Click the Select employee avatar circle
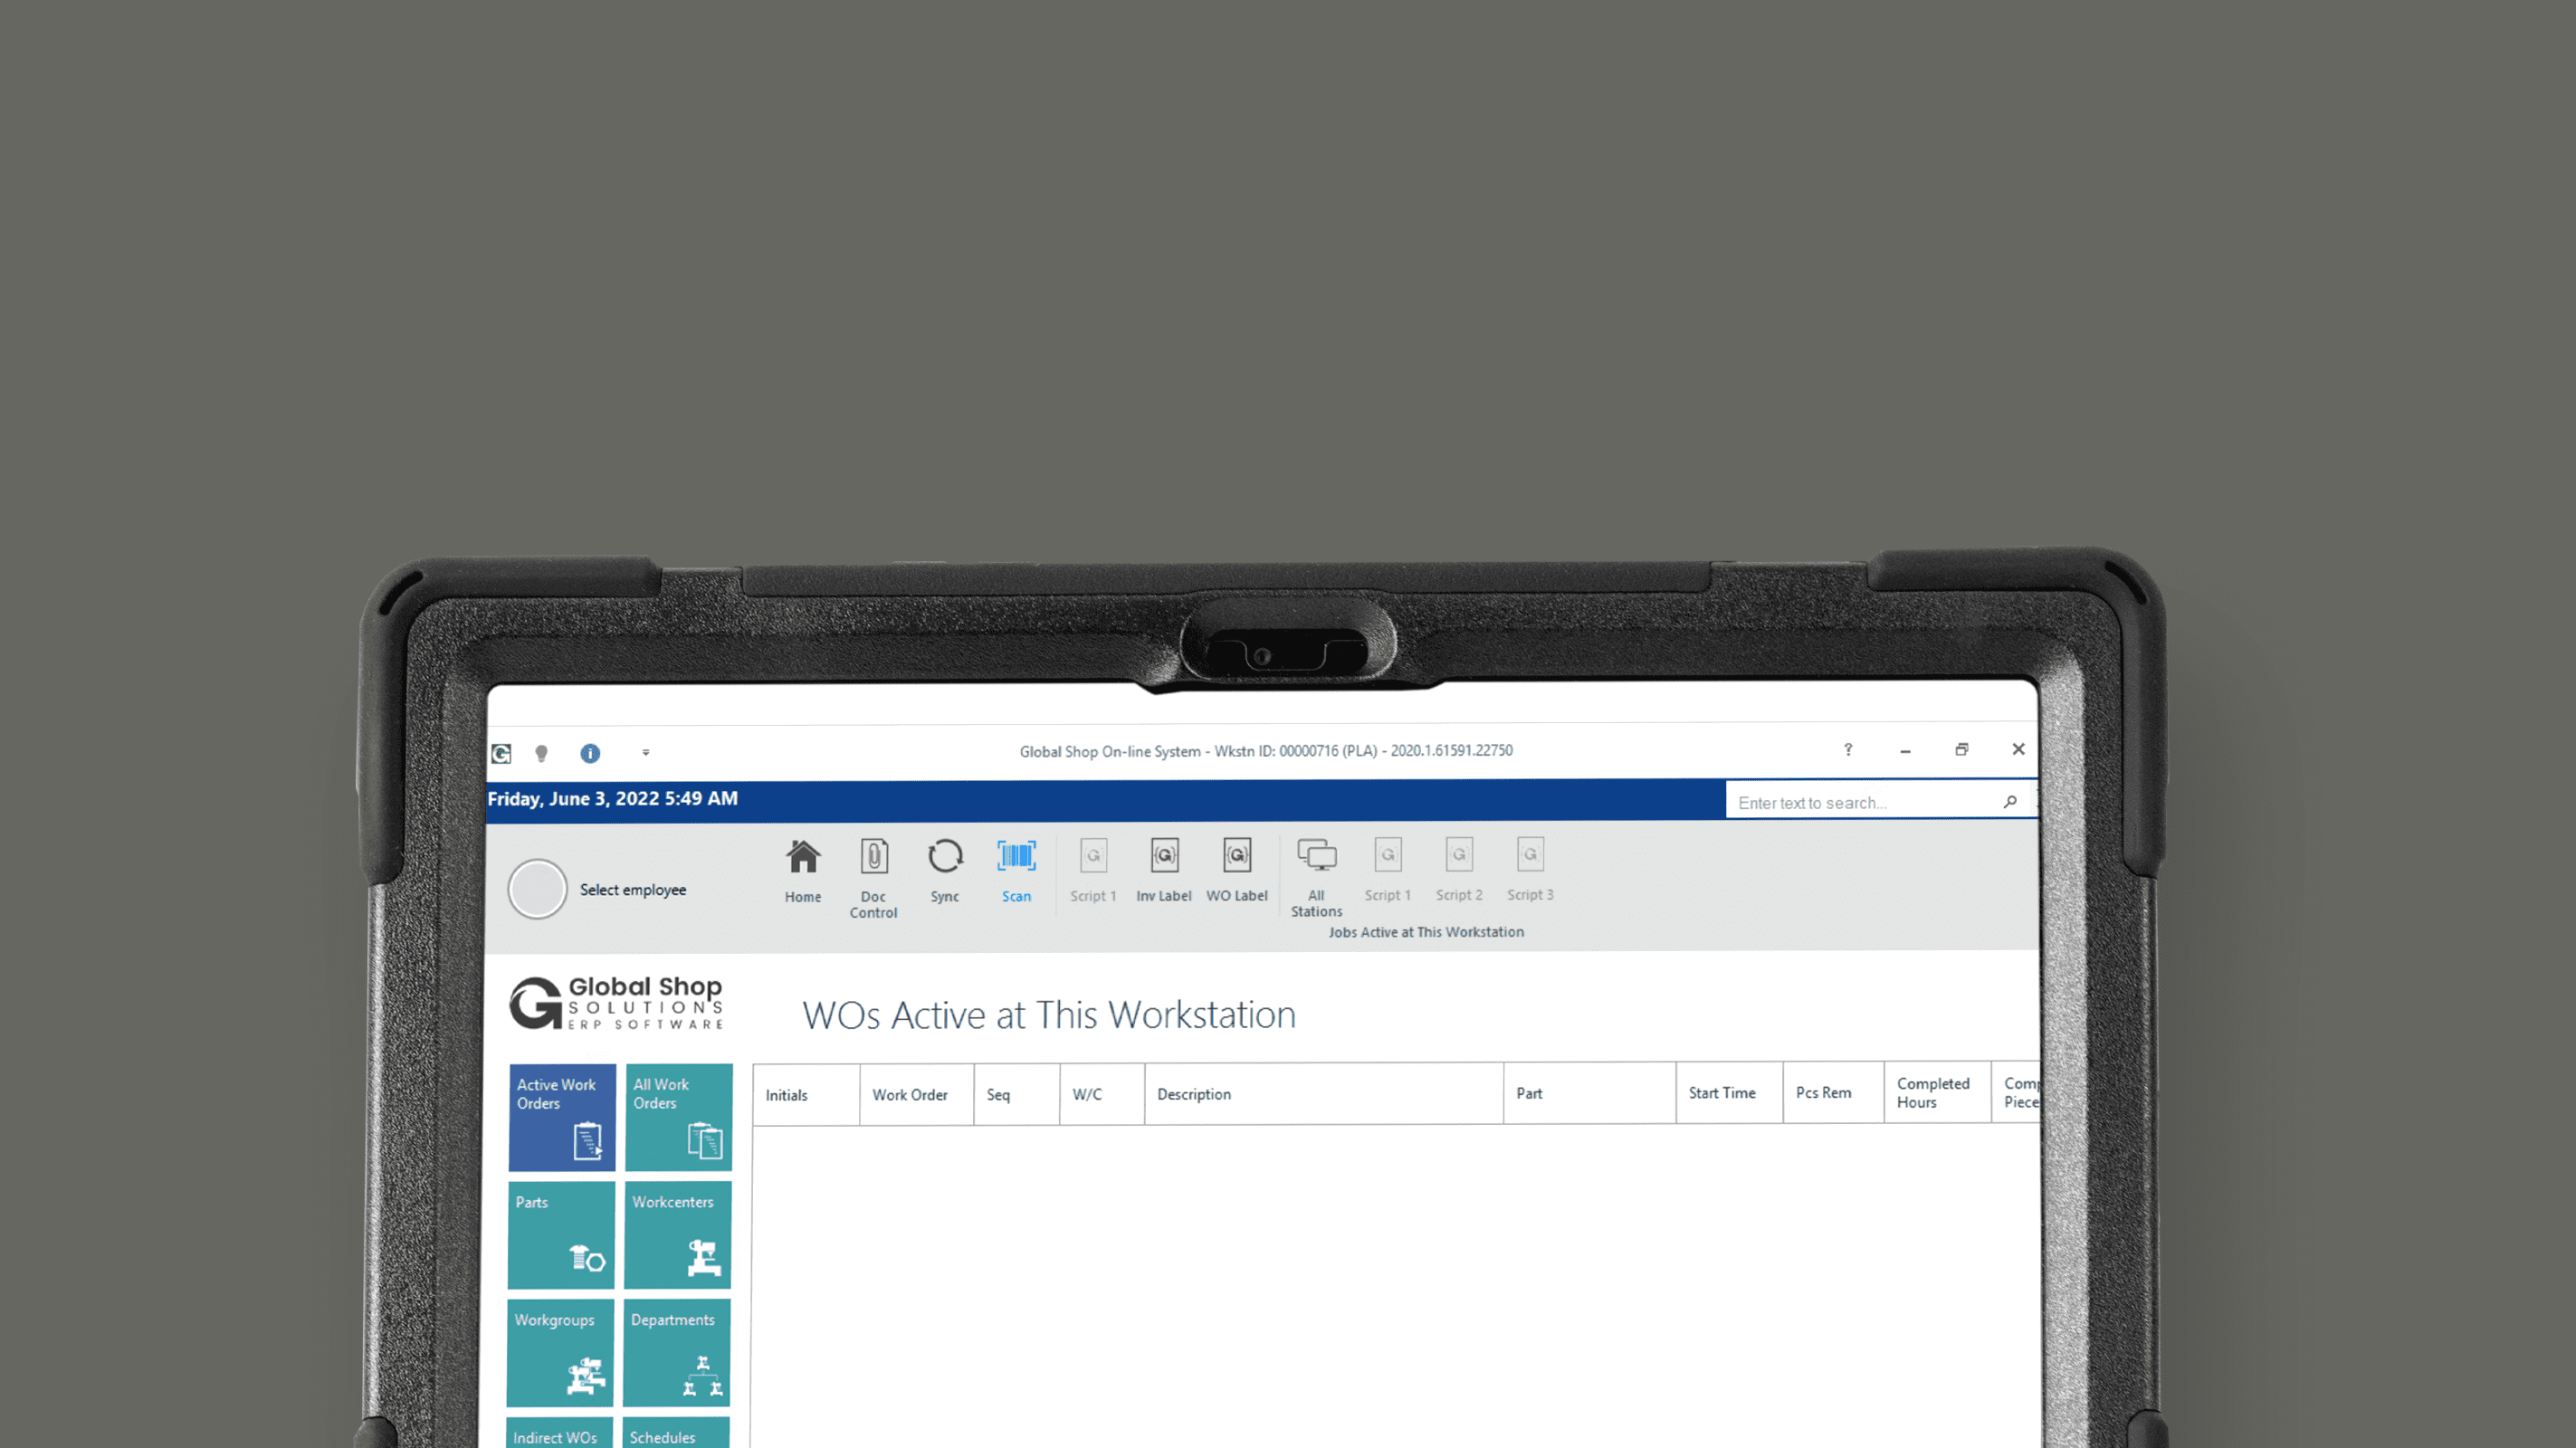Screen dimensions: 2576x1448 pyautogui.click(x=537, y=889)
